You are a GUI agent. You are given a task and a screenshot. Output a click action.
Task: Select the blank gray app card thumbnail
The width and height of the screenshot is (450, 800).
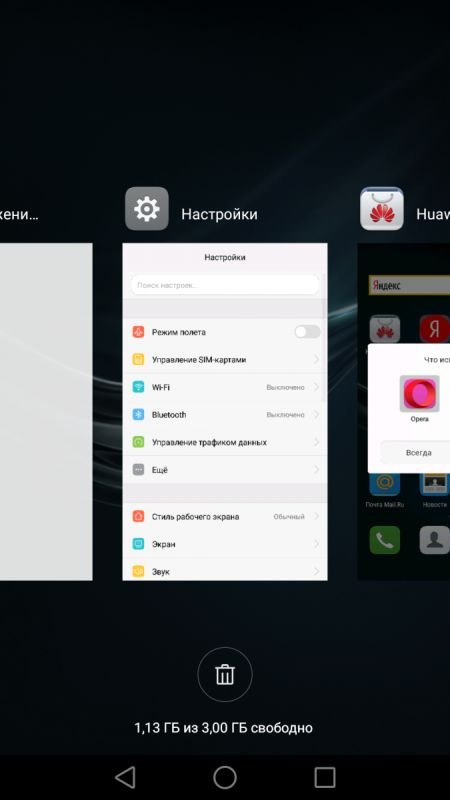[46, 411]
